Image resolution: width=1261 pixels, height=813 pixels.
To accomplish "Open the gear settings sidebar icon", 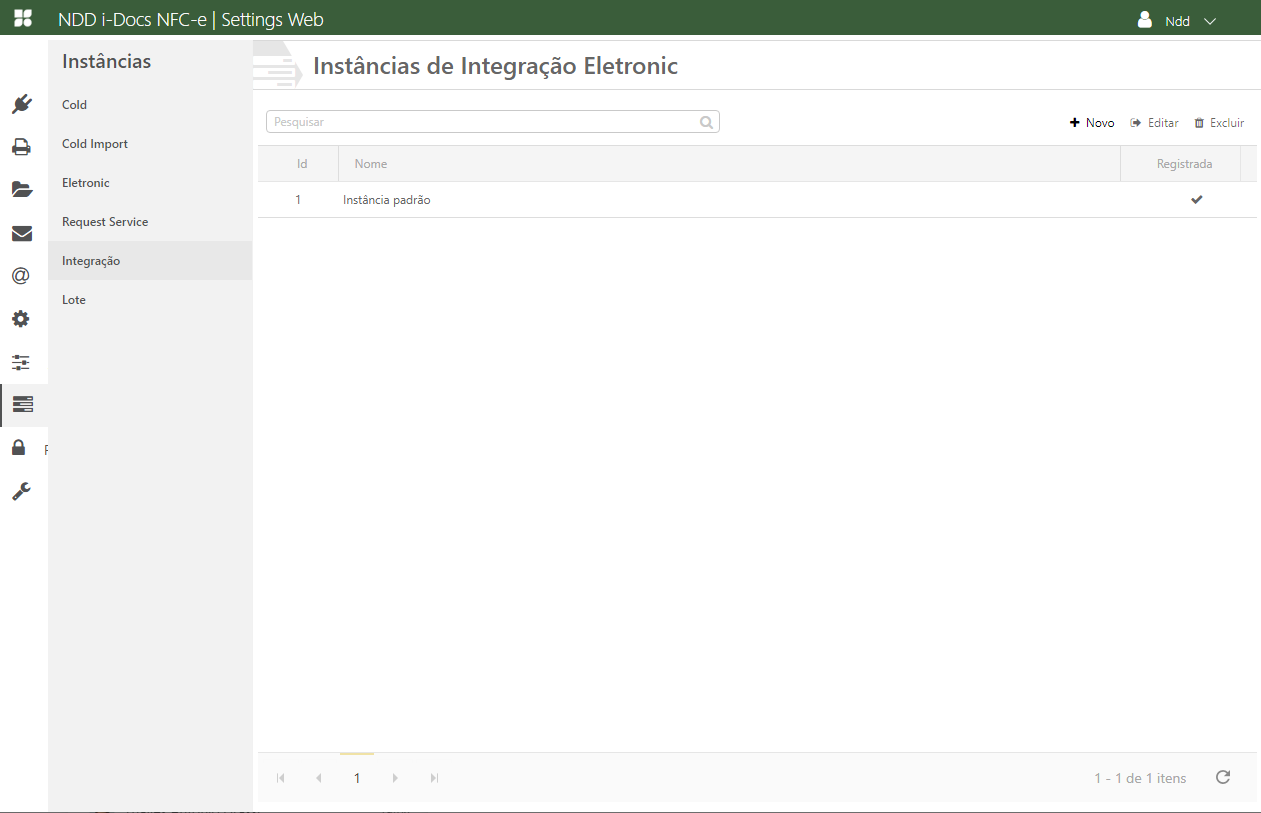I will point(22,319).
